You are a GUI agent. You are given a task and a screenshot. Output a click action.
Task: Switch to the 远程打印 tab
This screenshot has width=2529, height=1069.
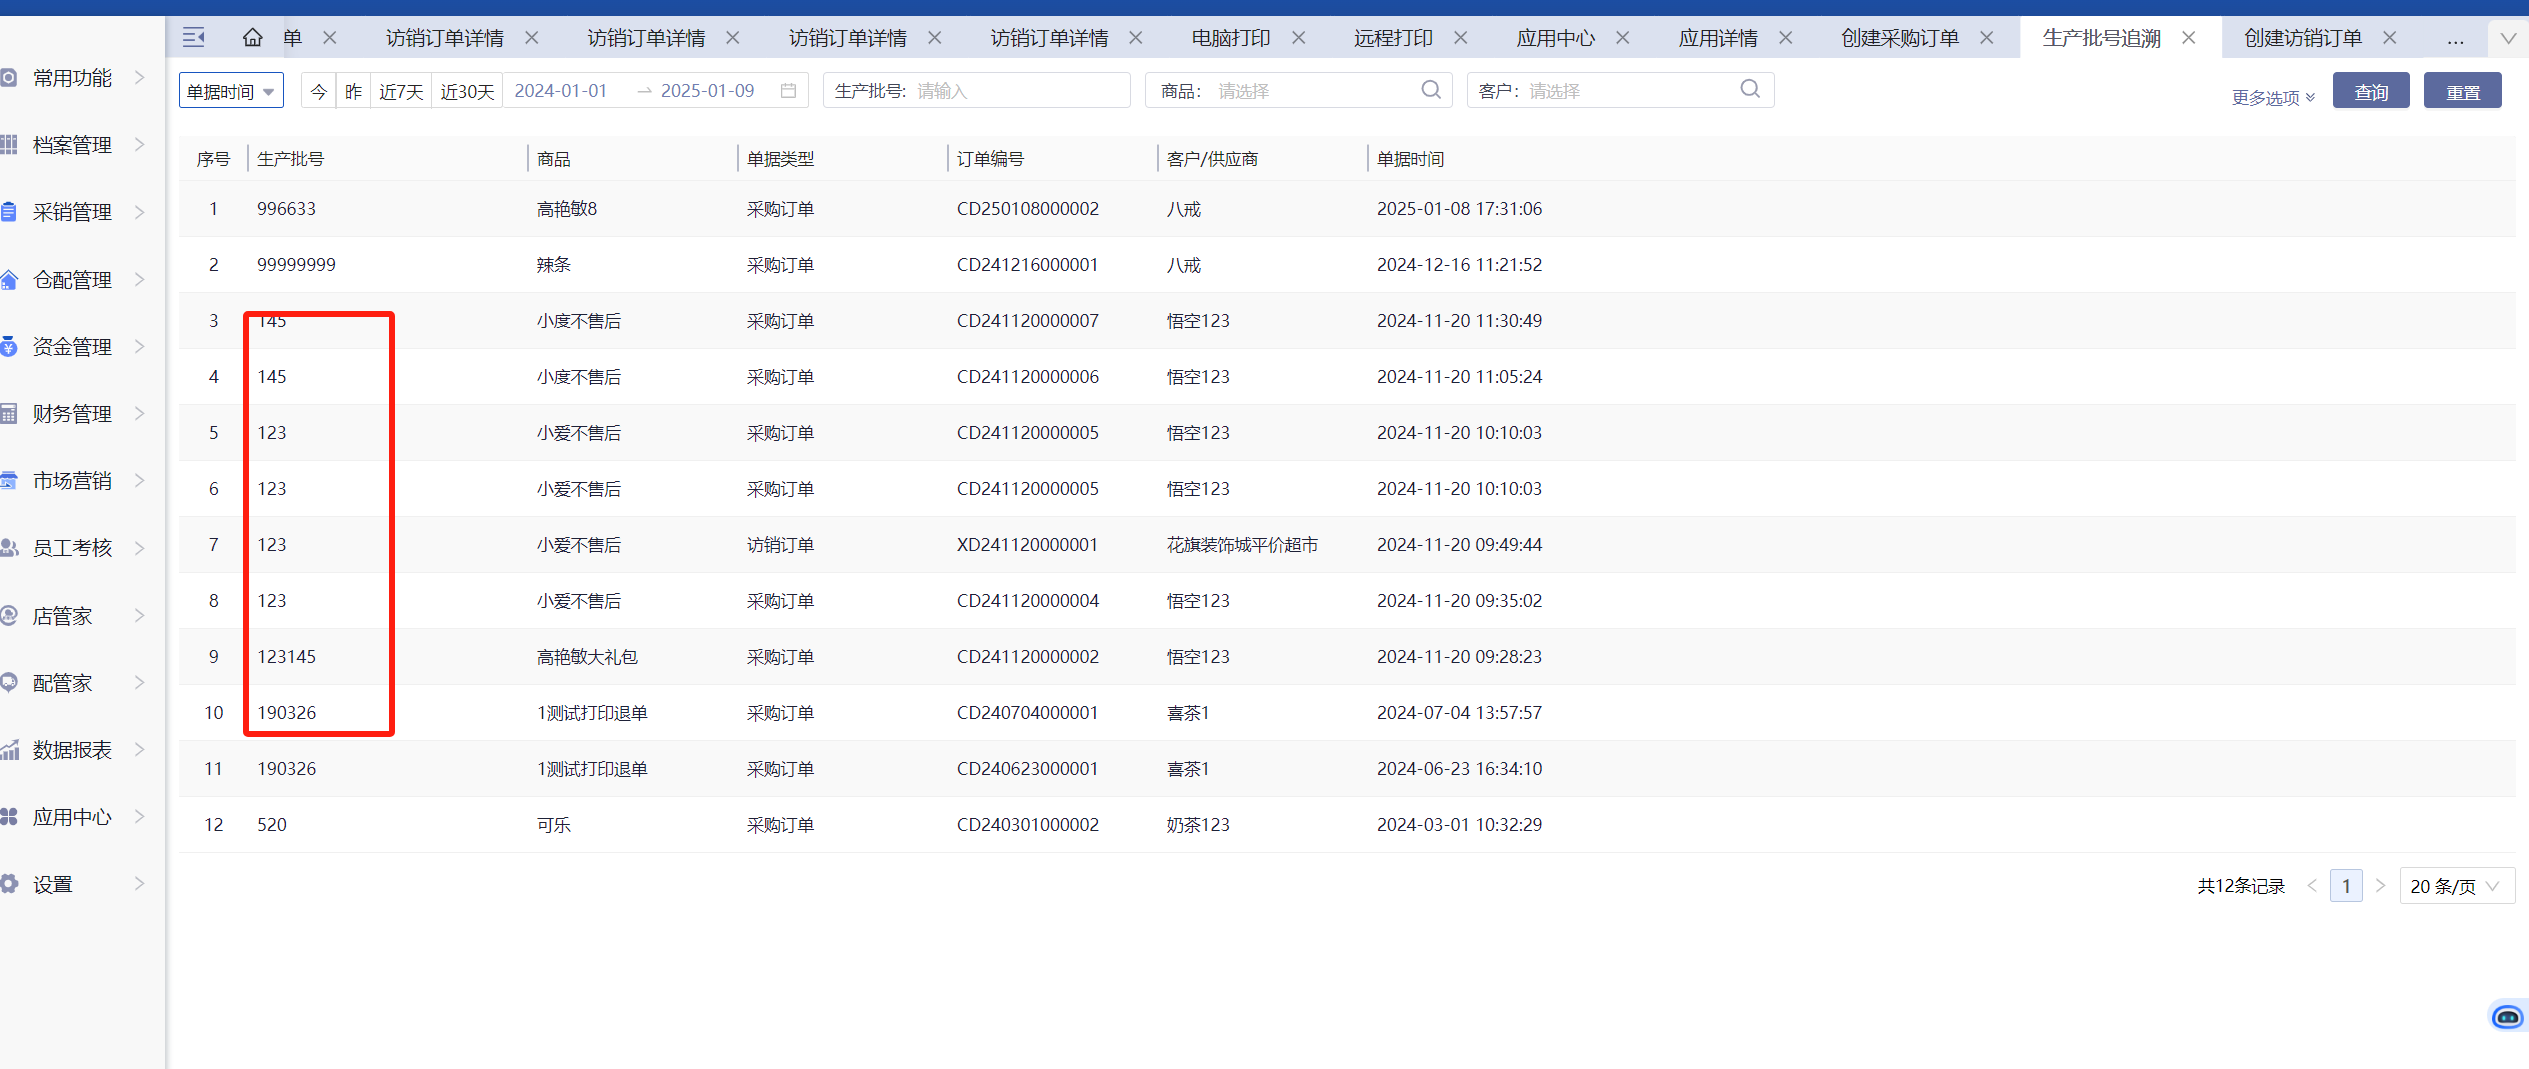(x=1393, y=38)
